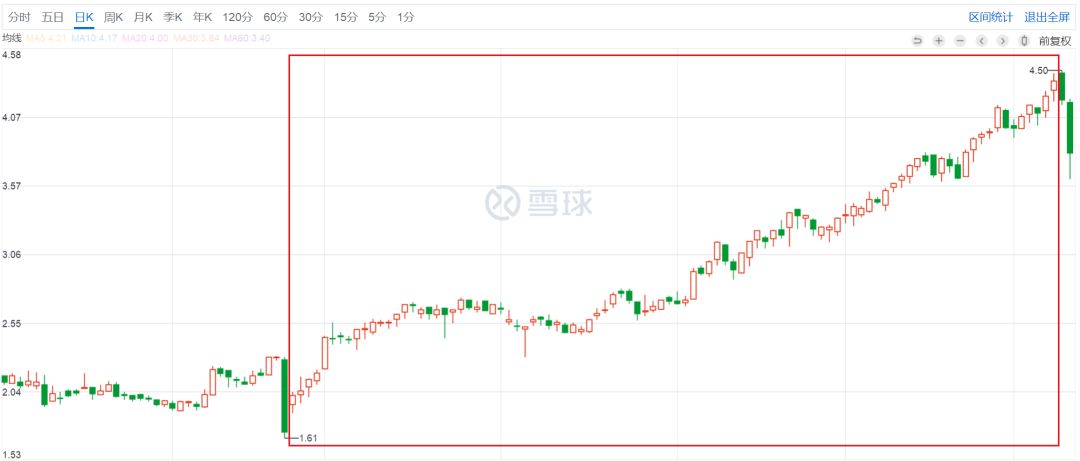Select the 五日 chart tab
1080x461 pixels.
(x=52, y=17)
